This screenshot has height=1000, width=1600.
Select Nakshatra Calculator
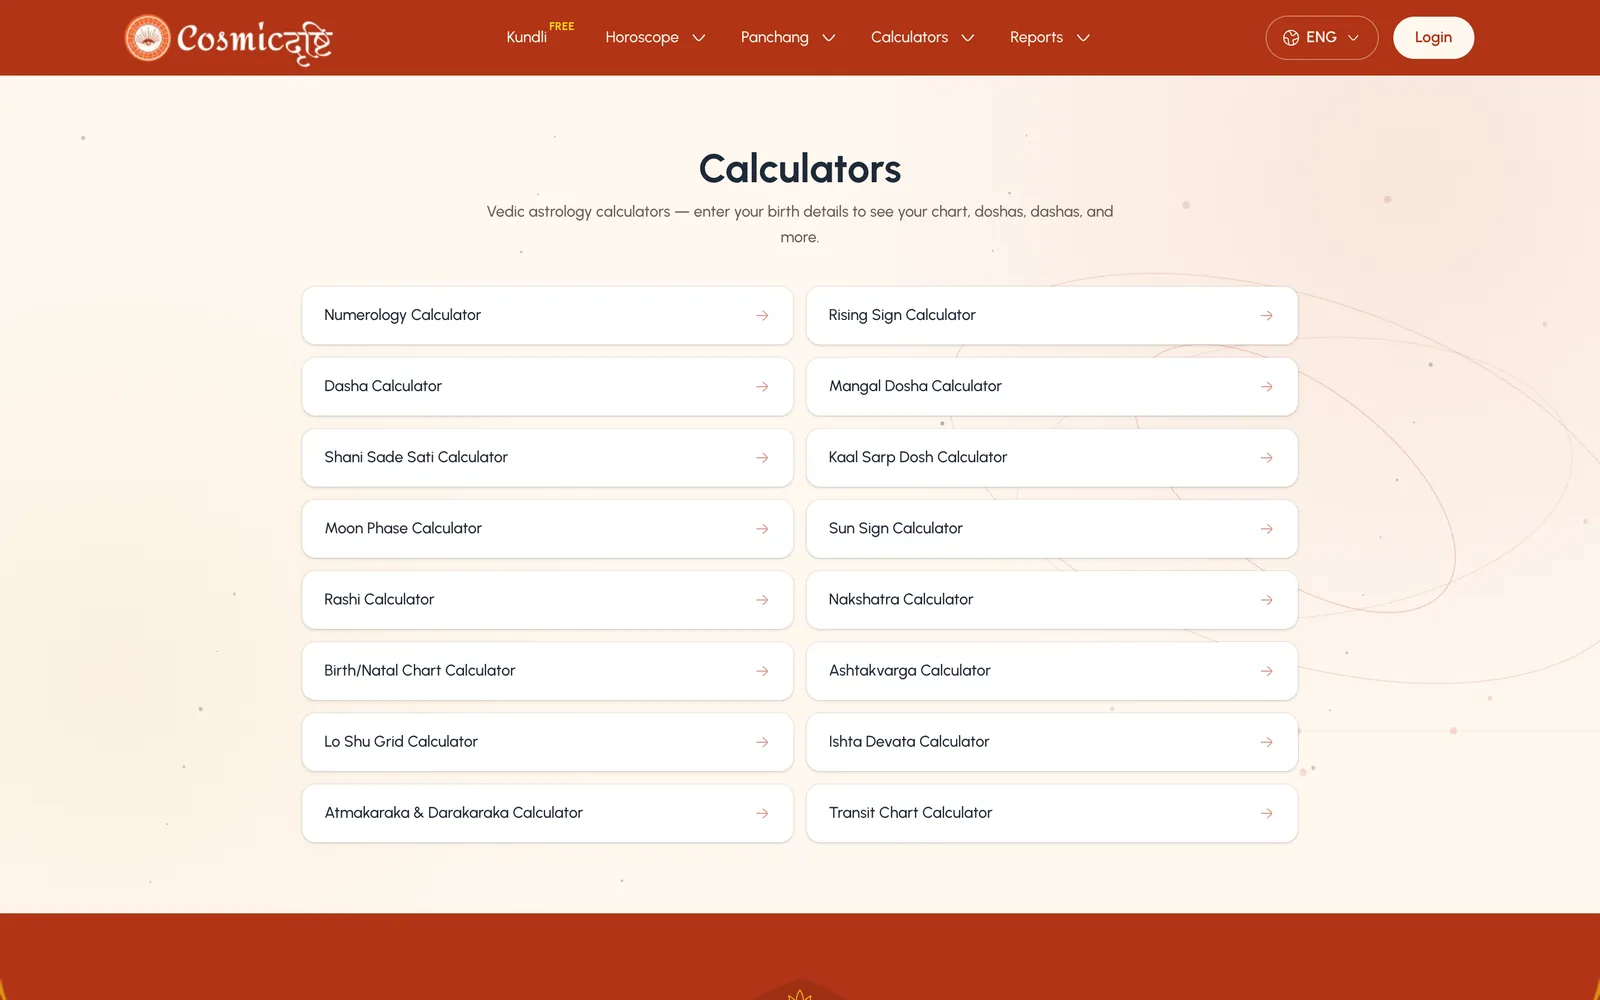(x=1052, y=600)
